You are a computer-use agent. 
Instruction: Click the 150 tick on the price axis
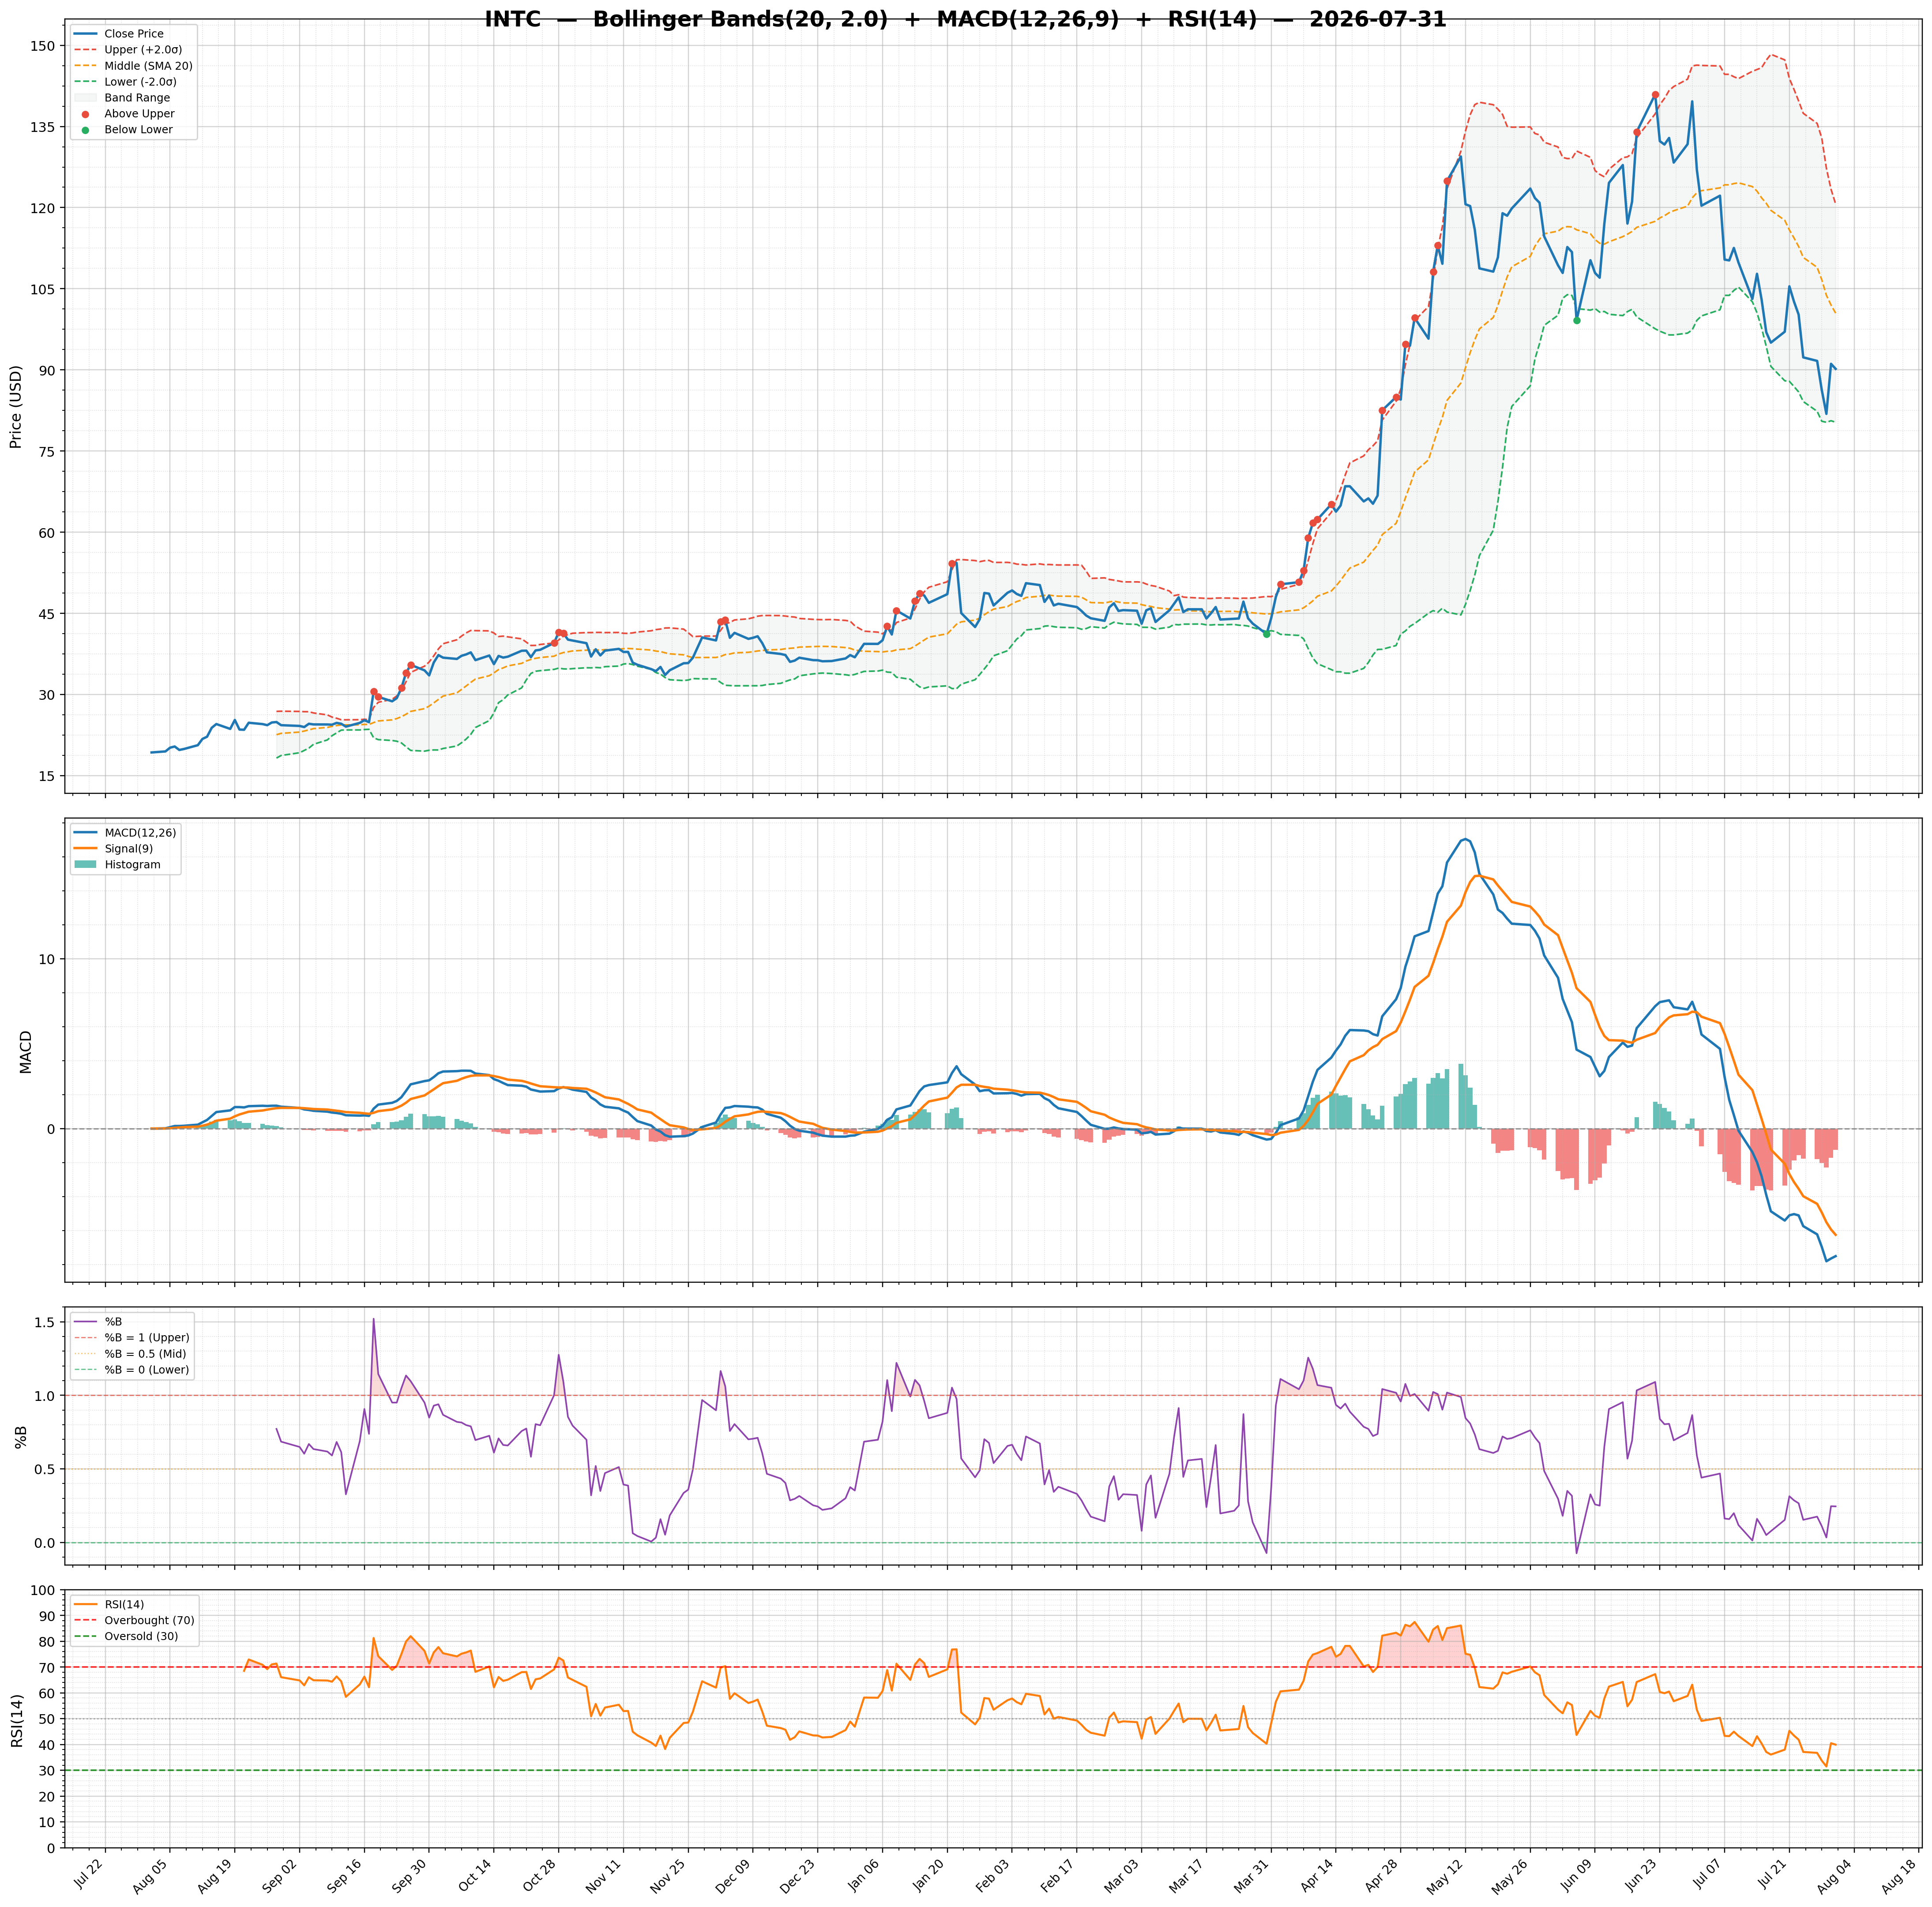click(42, 46)
